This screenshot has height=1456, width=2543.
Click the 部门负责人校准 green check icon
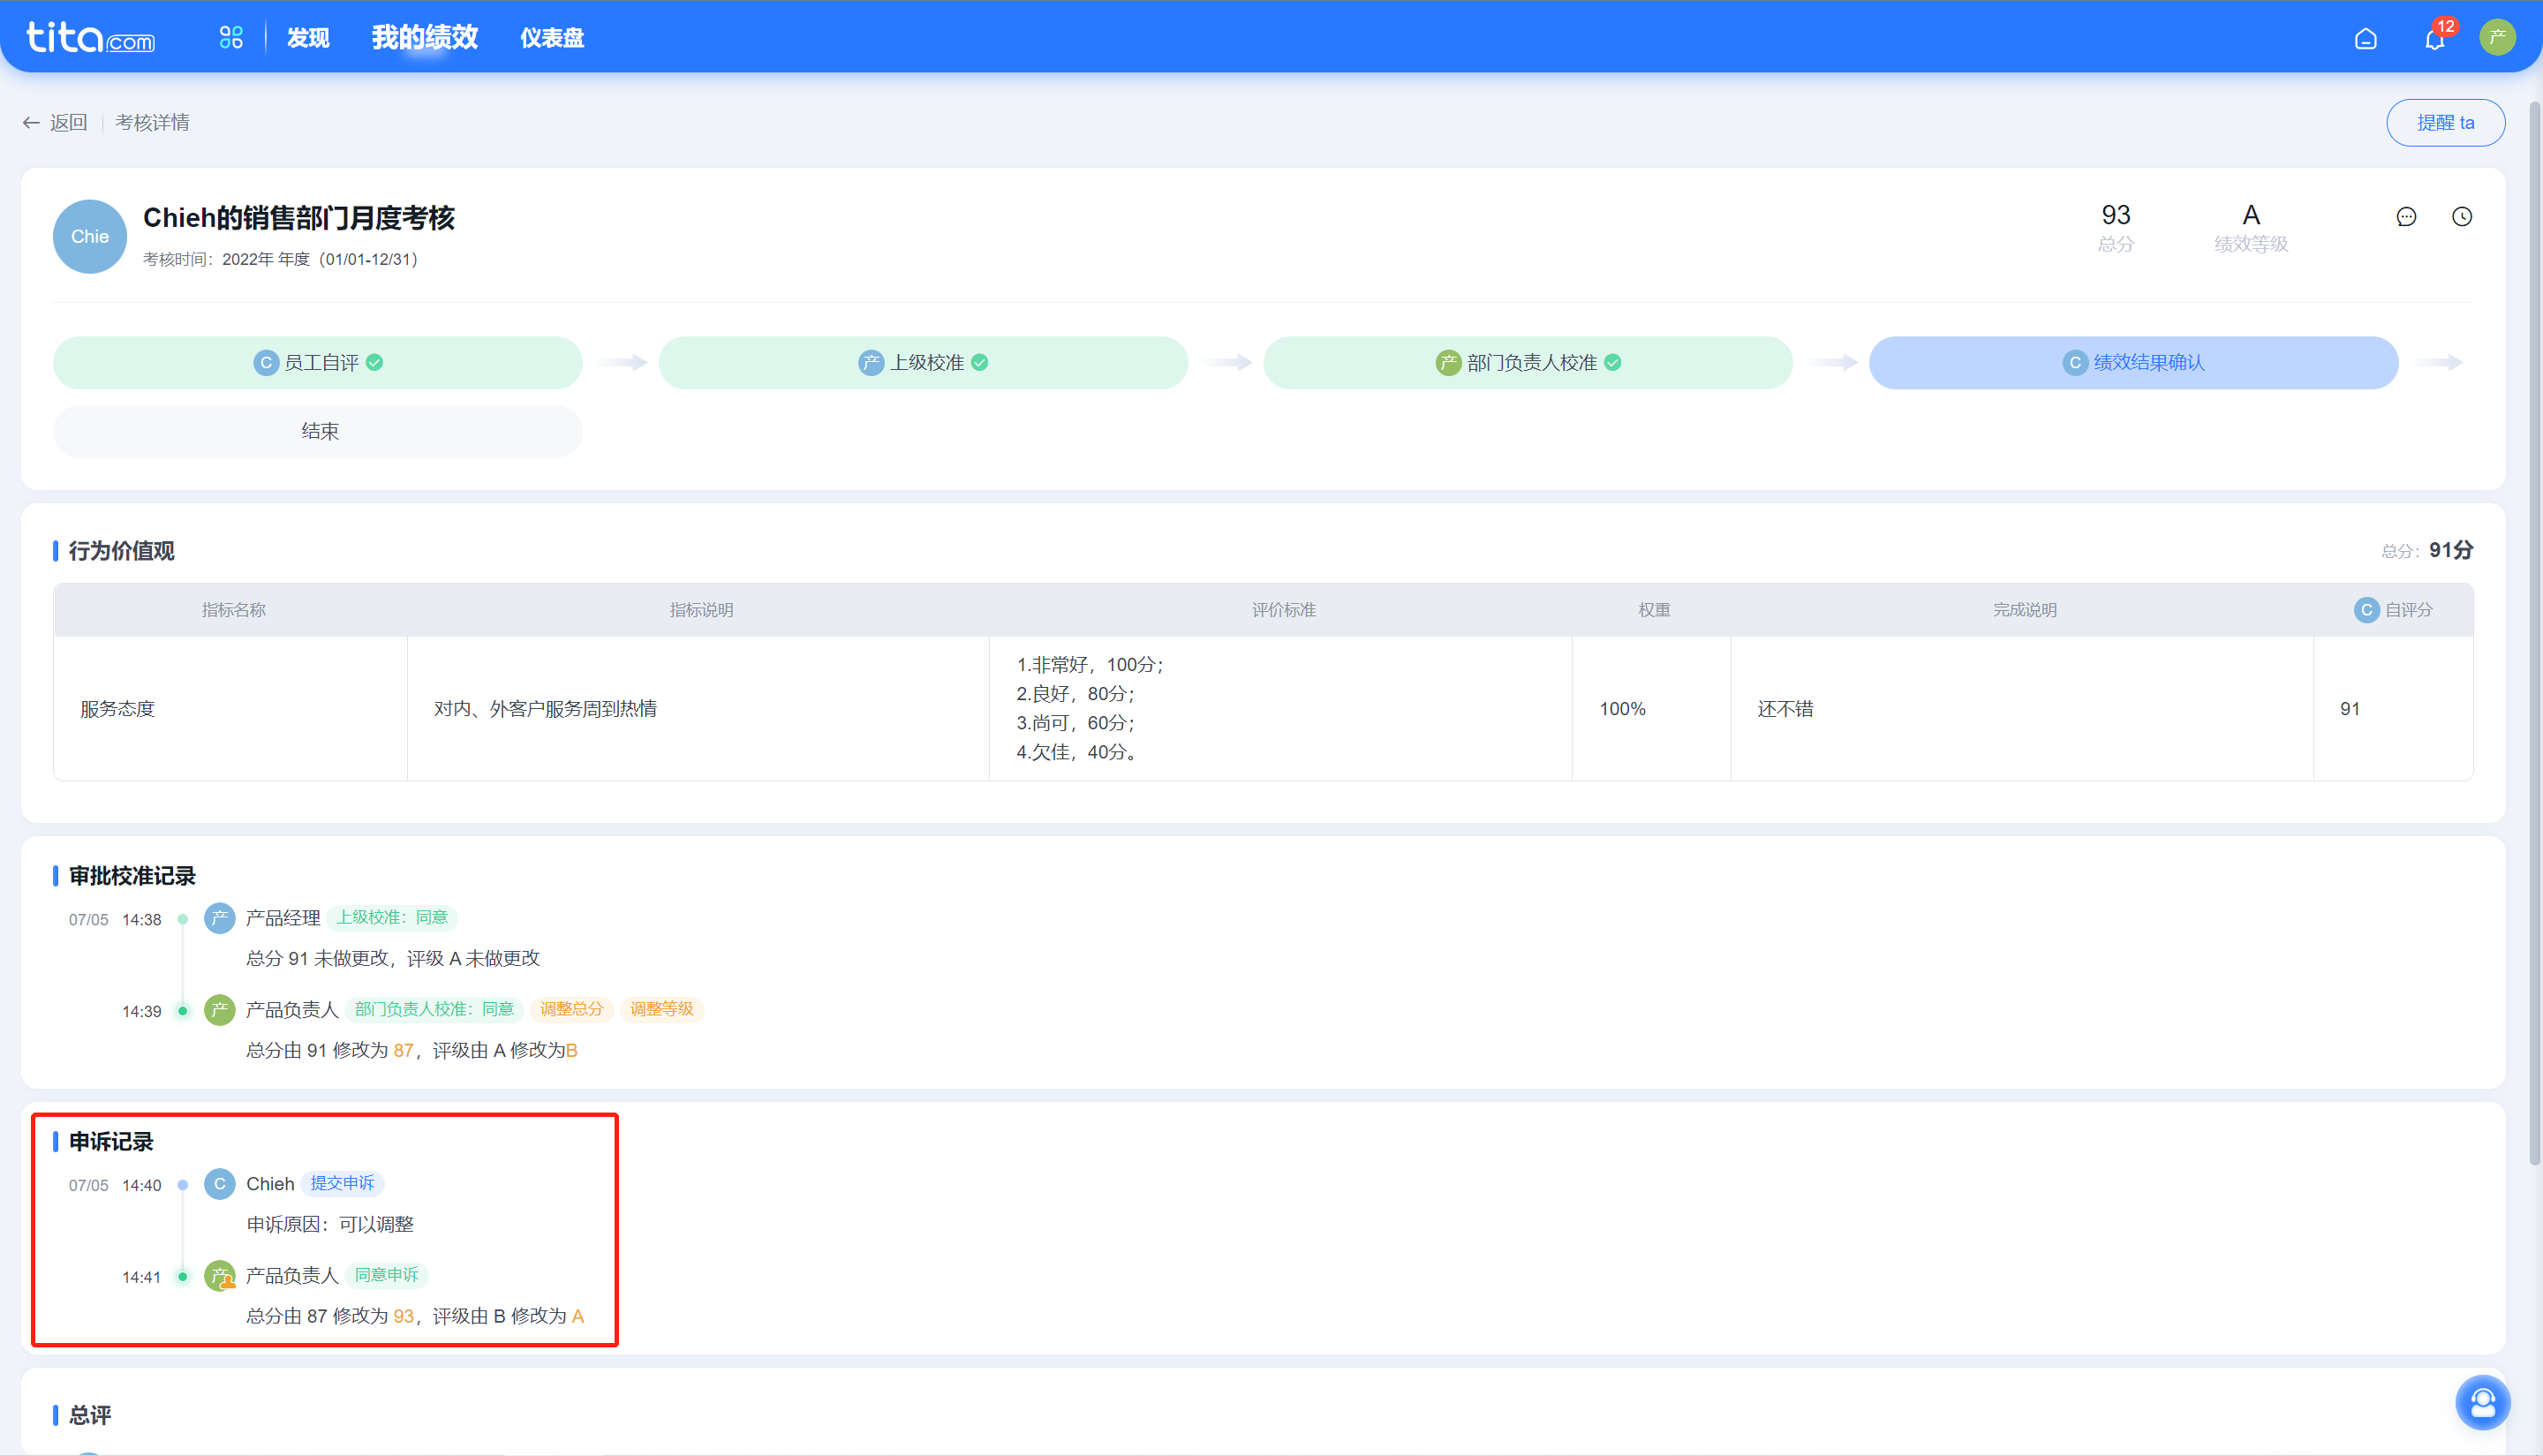(x=1613, y=362)
